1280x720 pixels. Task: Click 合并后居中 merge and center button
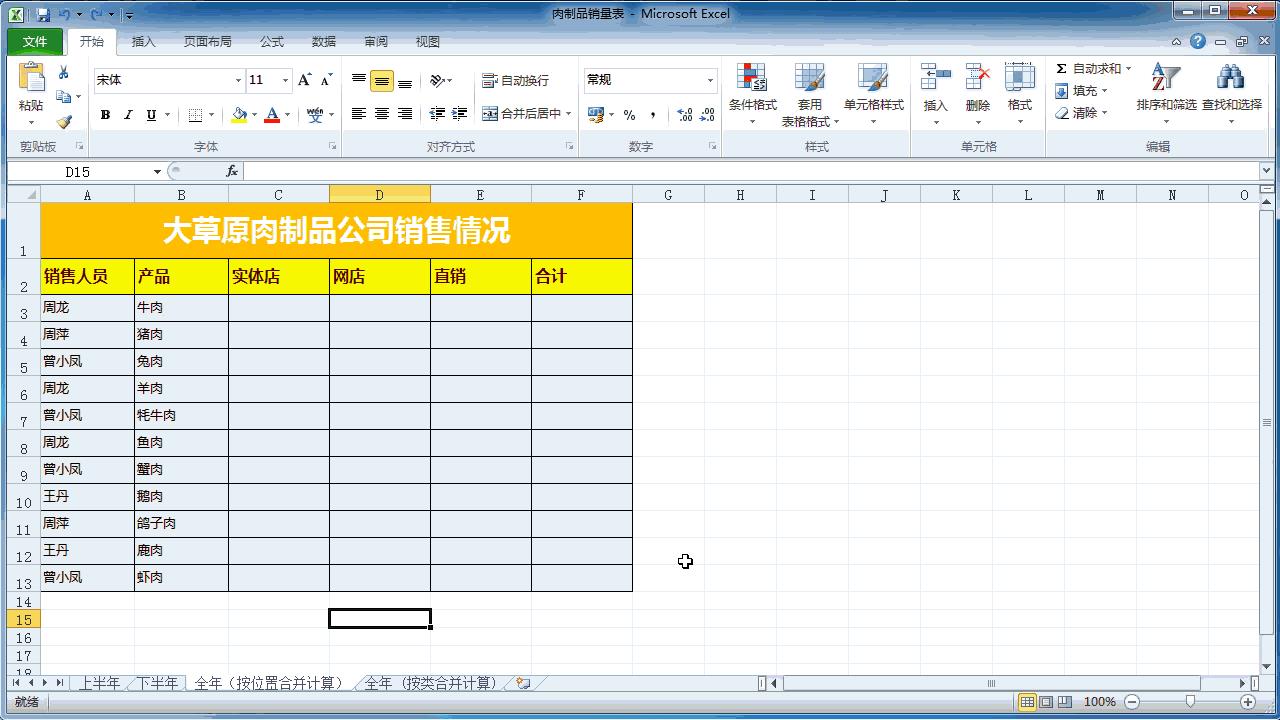(x=521, y=114)
